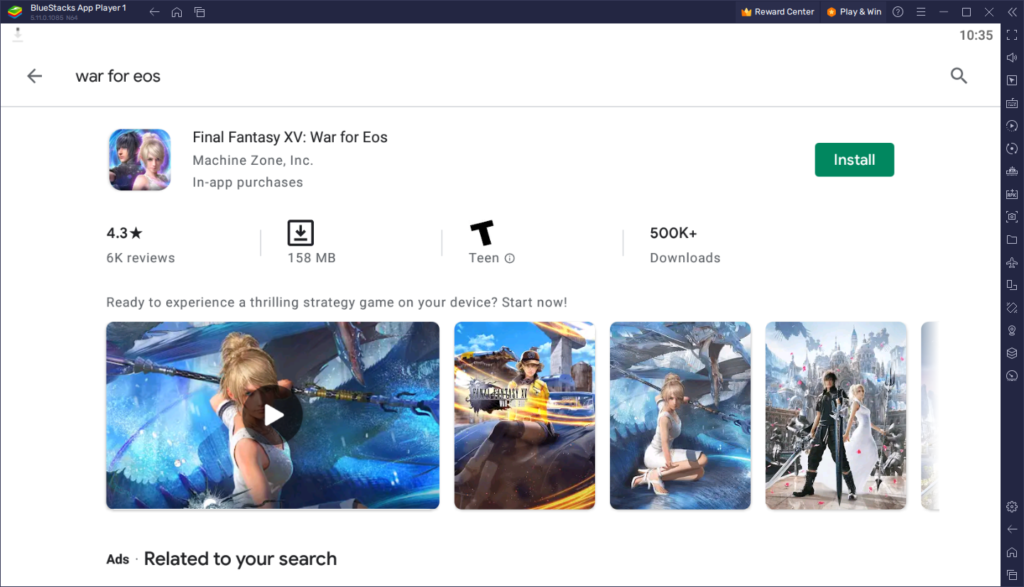View the 6K reviews link
The width and height of the screenshot is (1024, 587).
[x=139, y=257]
